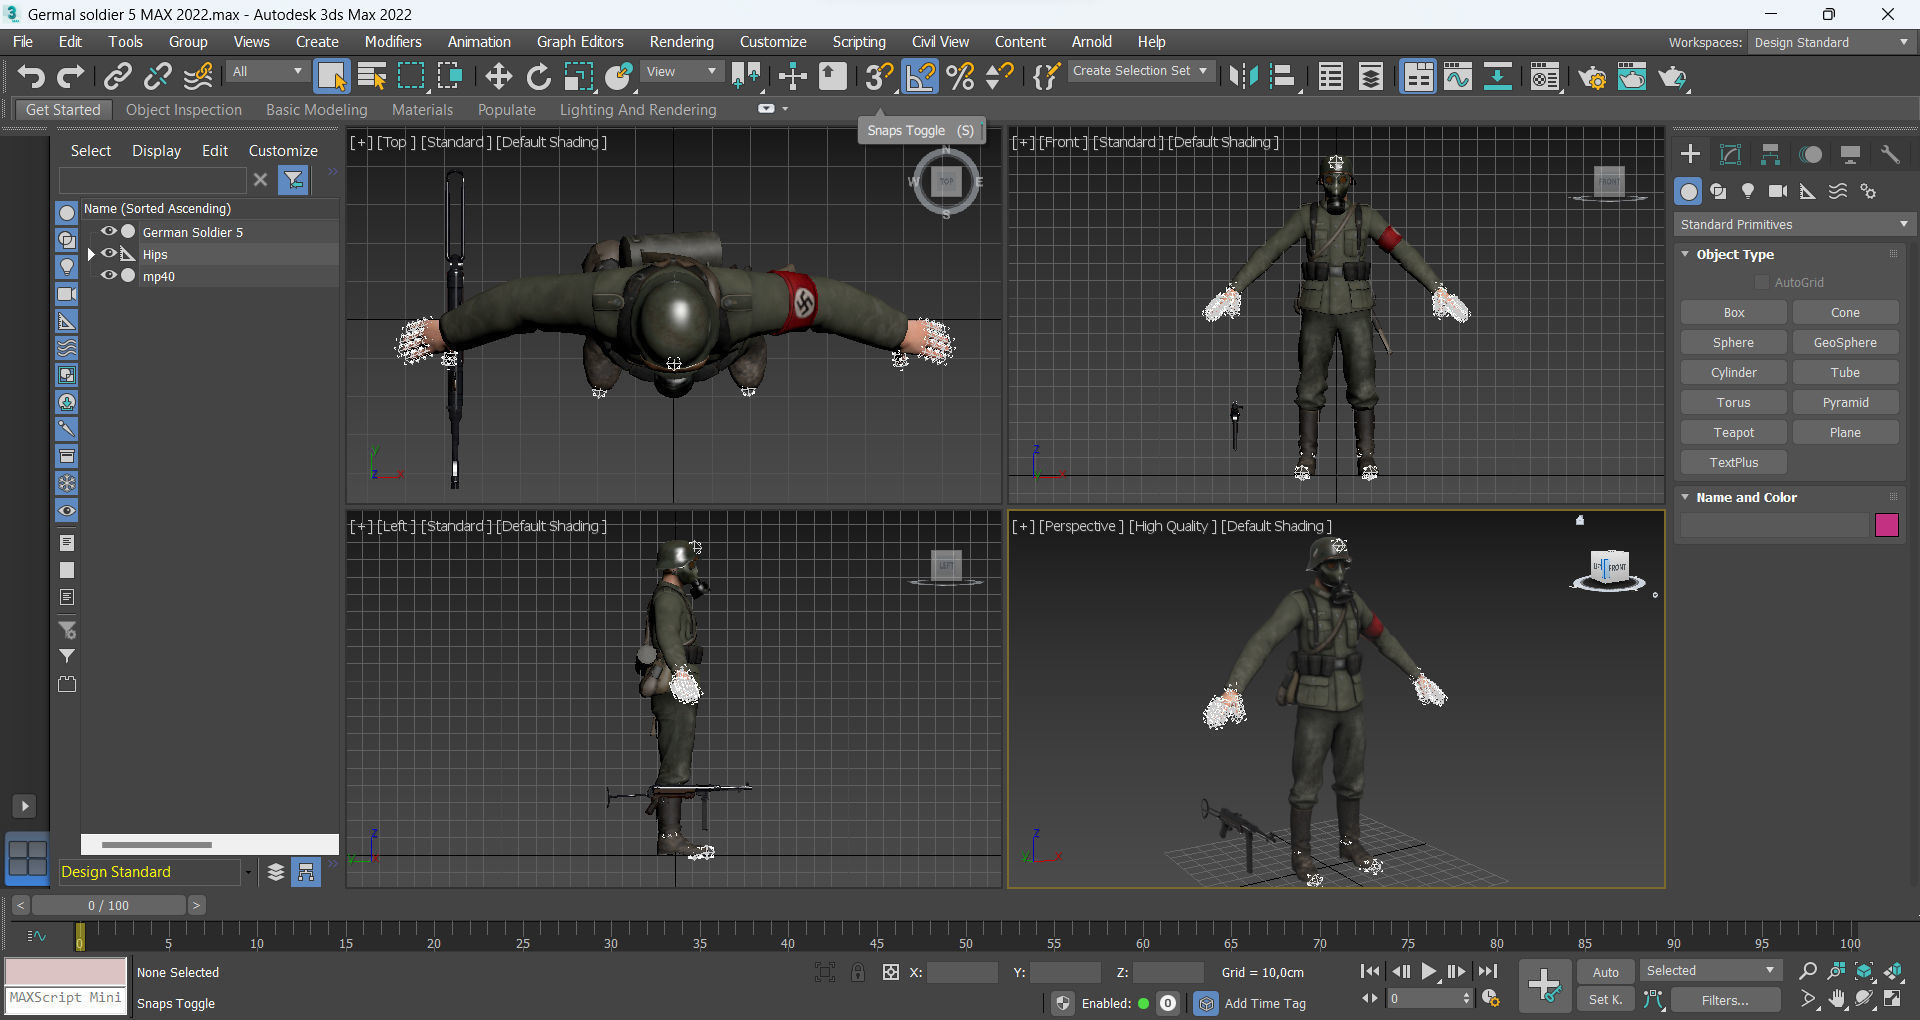Image resolution: width=1920 pixels, height=1020 pixels.
Task: Hide the mp40 object eye icon
Action: coord(109,276)
